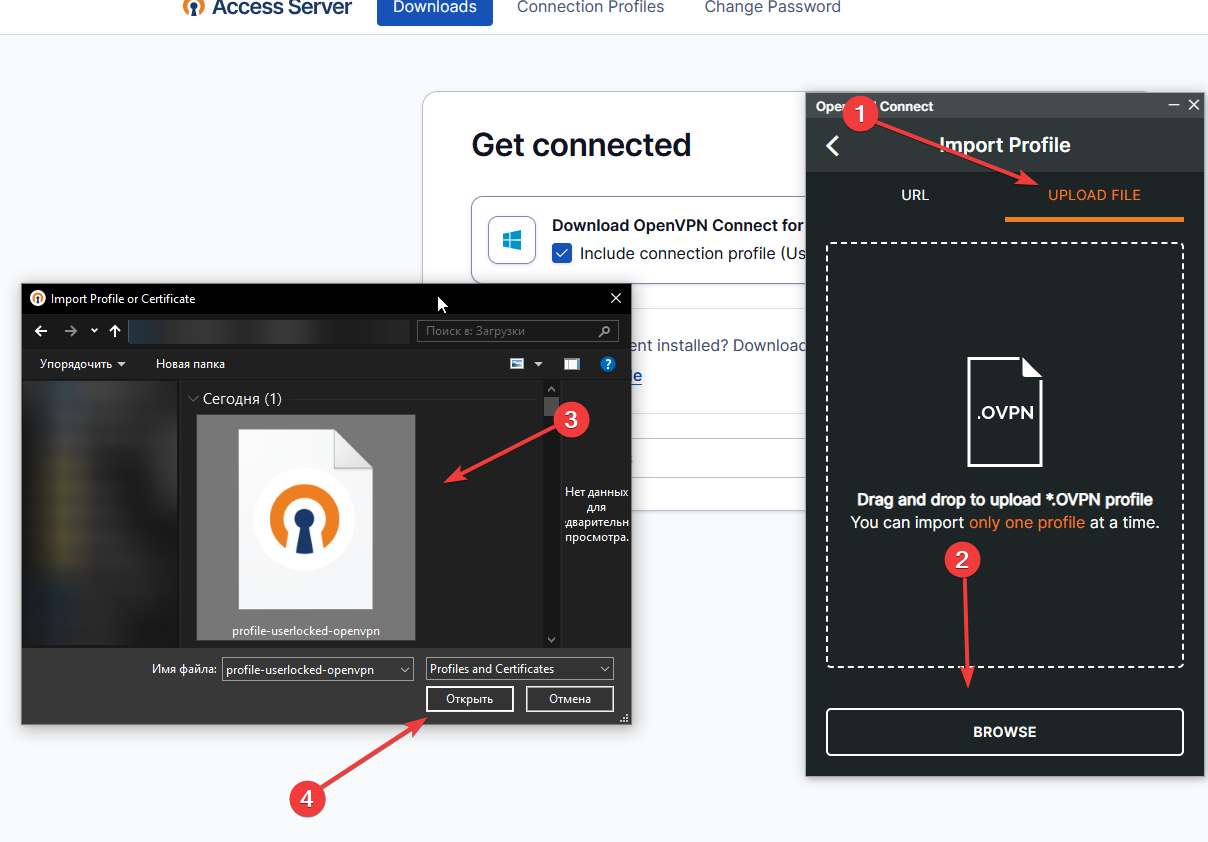Click the blurred address bar in file dialog

point(268,331)
